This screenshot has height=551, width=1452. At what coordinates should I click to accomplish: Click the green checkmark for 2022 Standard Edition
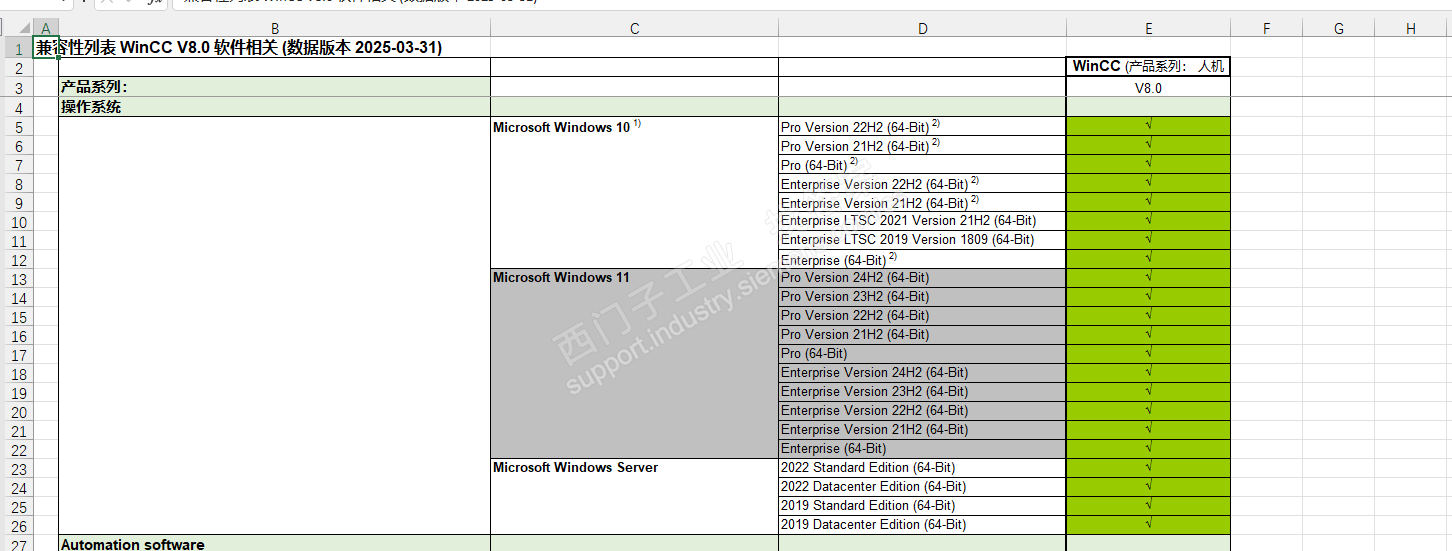click(1148, 468)
